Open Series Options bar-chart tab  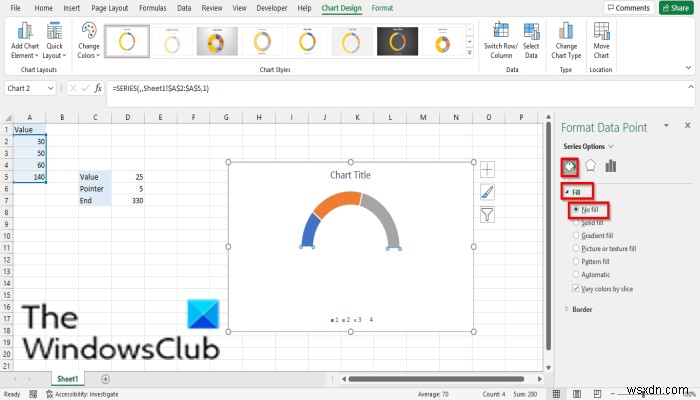[x=611, y=166]
